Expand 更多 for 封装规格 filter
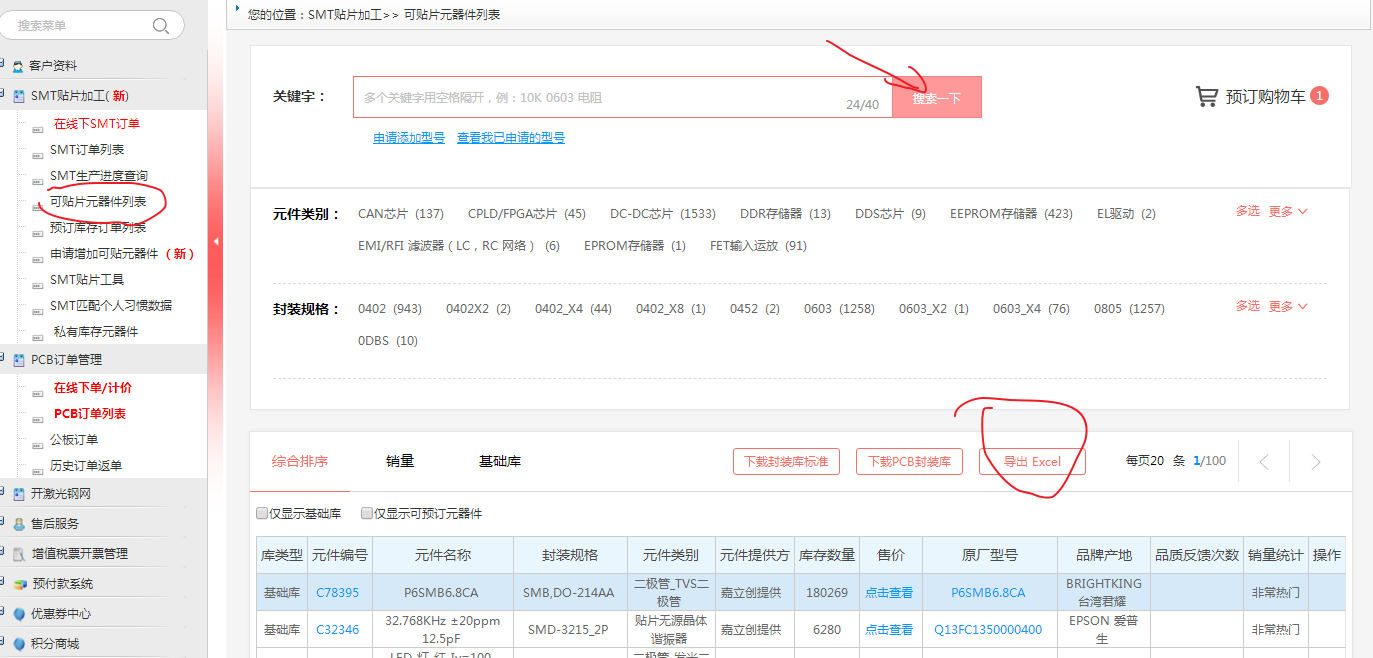 (1288, 306)
